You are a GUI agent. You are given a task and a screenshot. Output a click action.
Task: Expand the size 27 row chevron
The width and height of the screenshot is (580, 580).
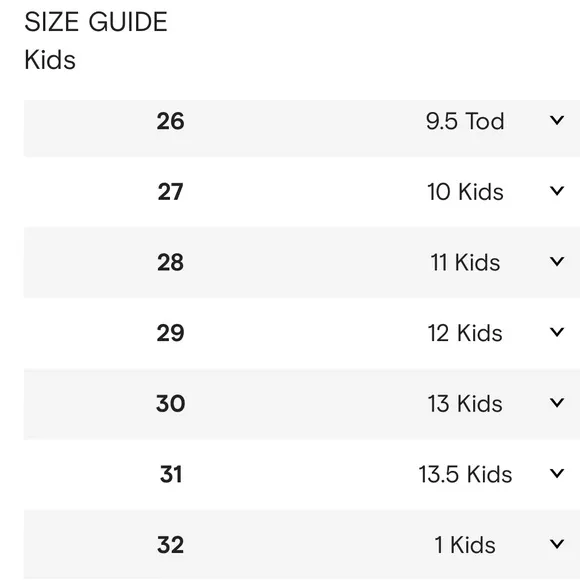[x=557, y=191]
